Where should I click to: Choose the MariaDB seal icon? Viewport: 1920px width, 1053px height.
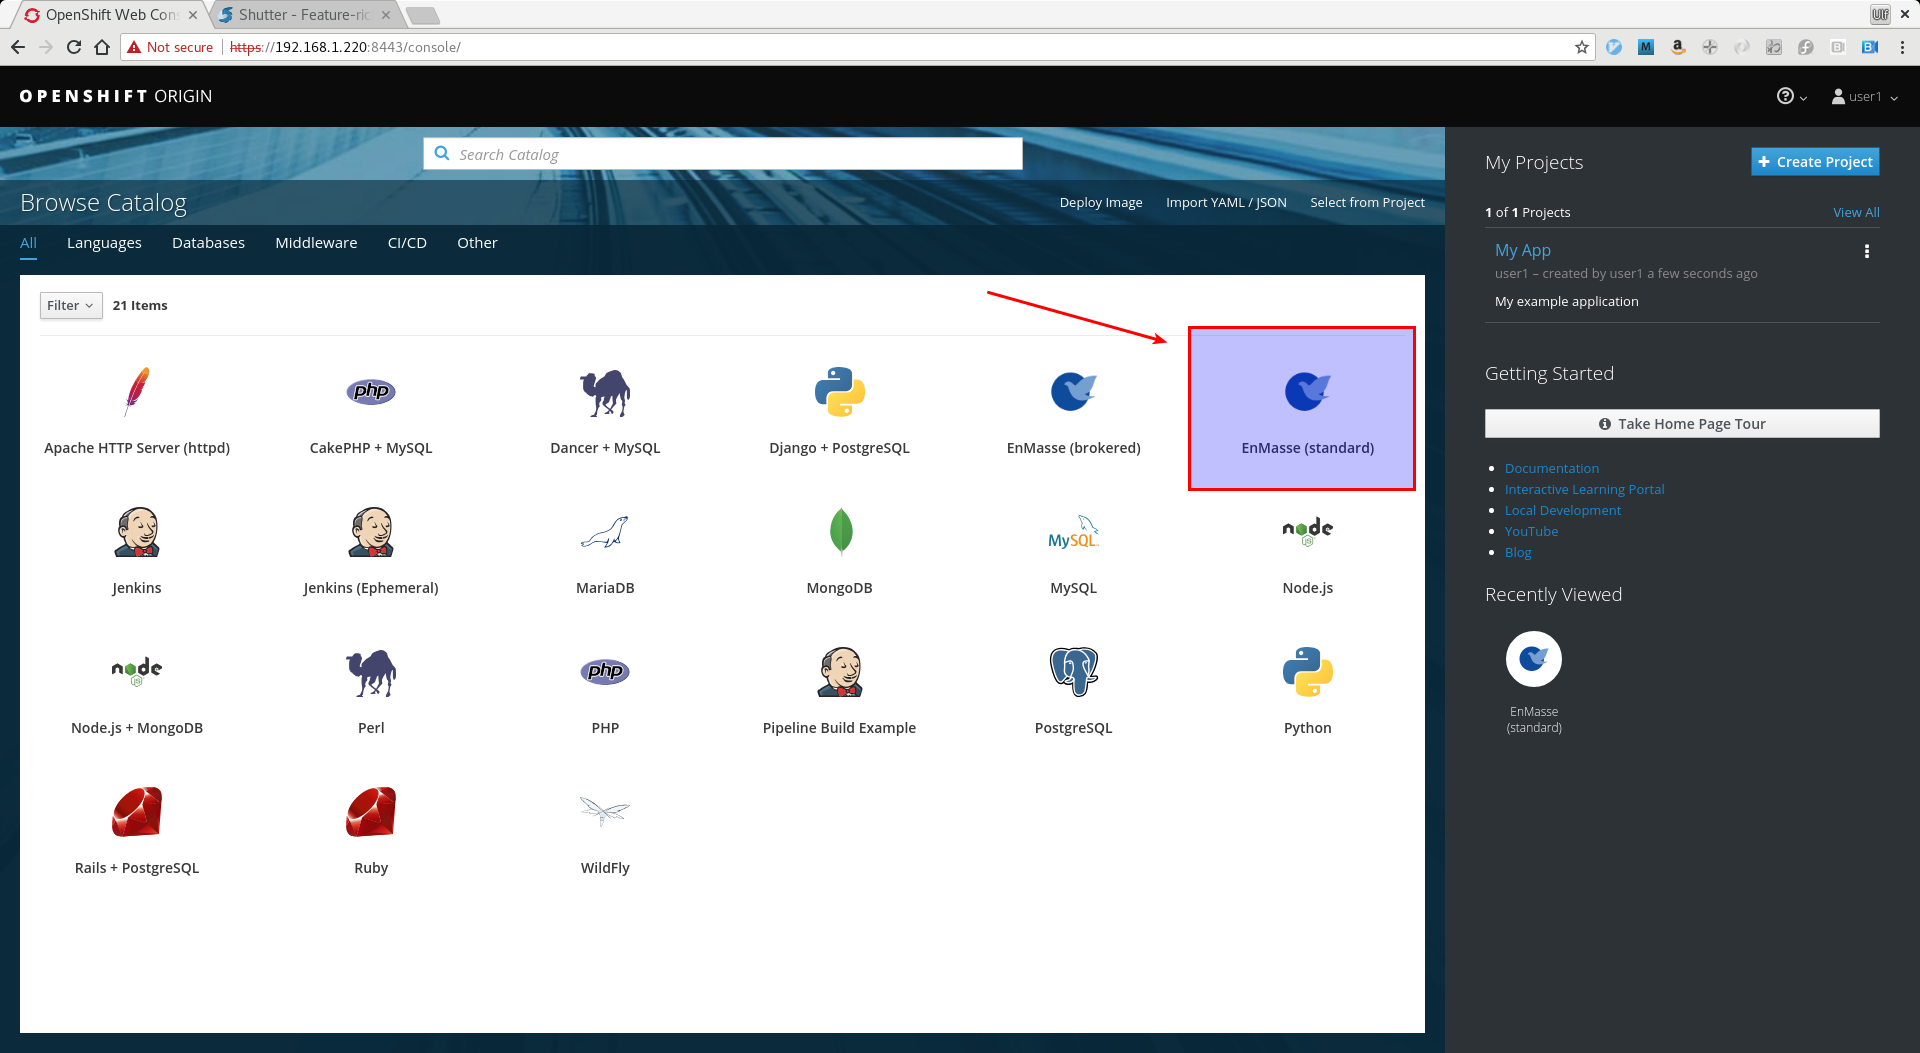click(605, 532)
